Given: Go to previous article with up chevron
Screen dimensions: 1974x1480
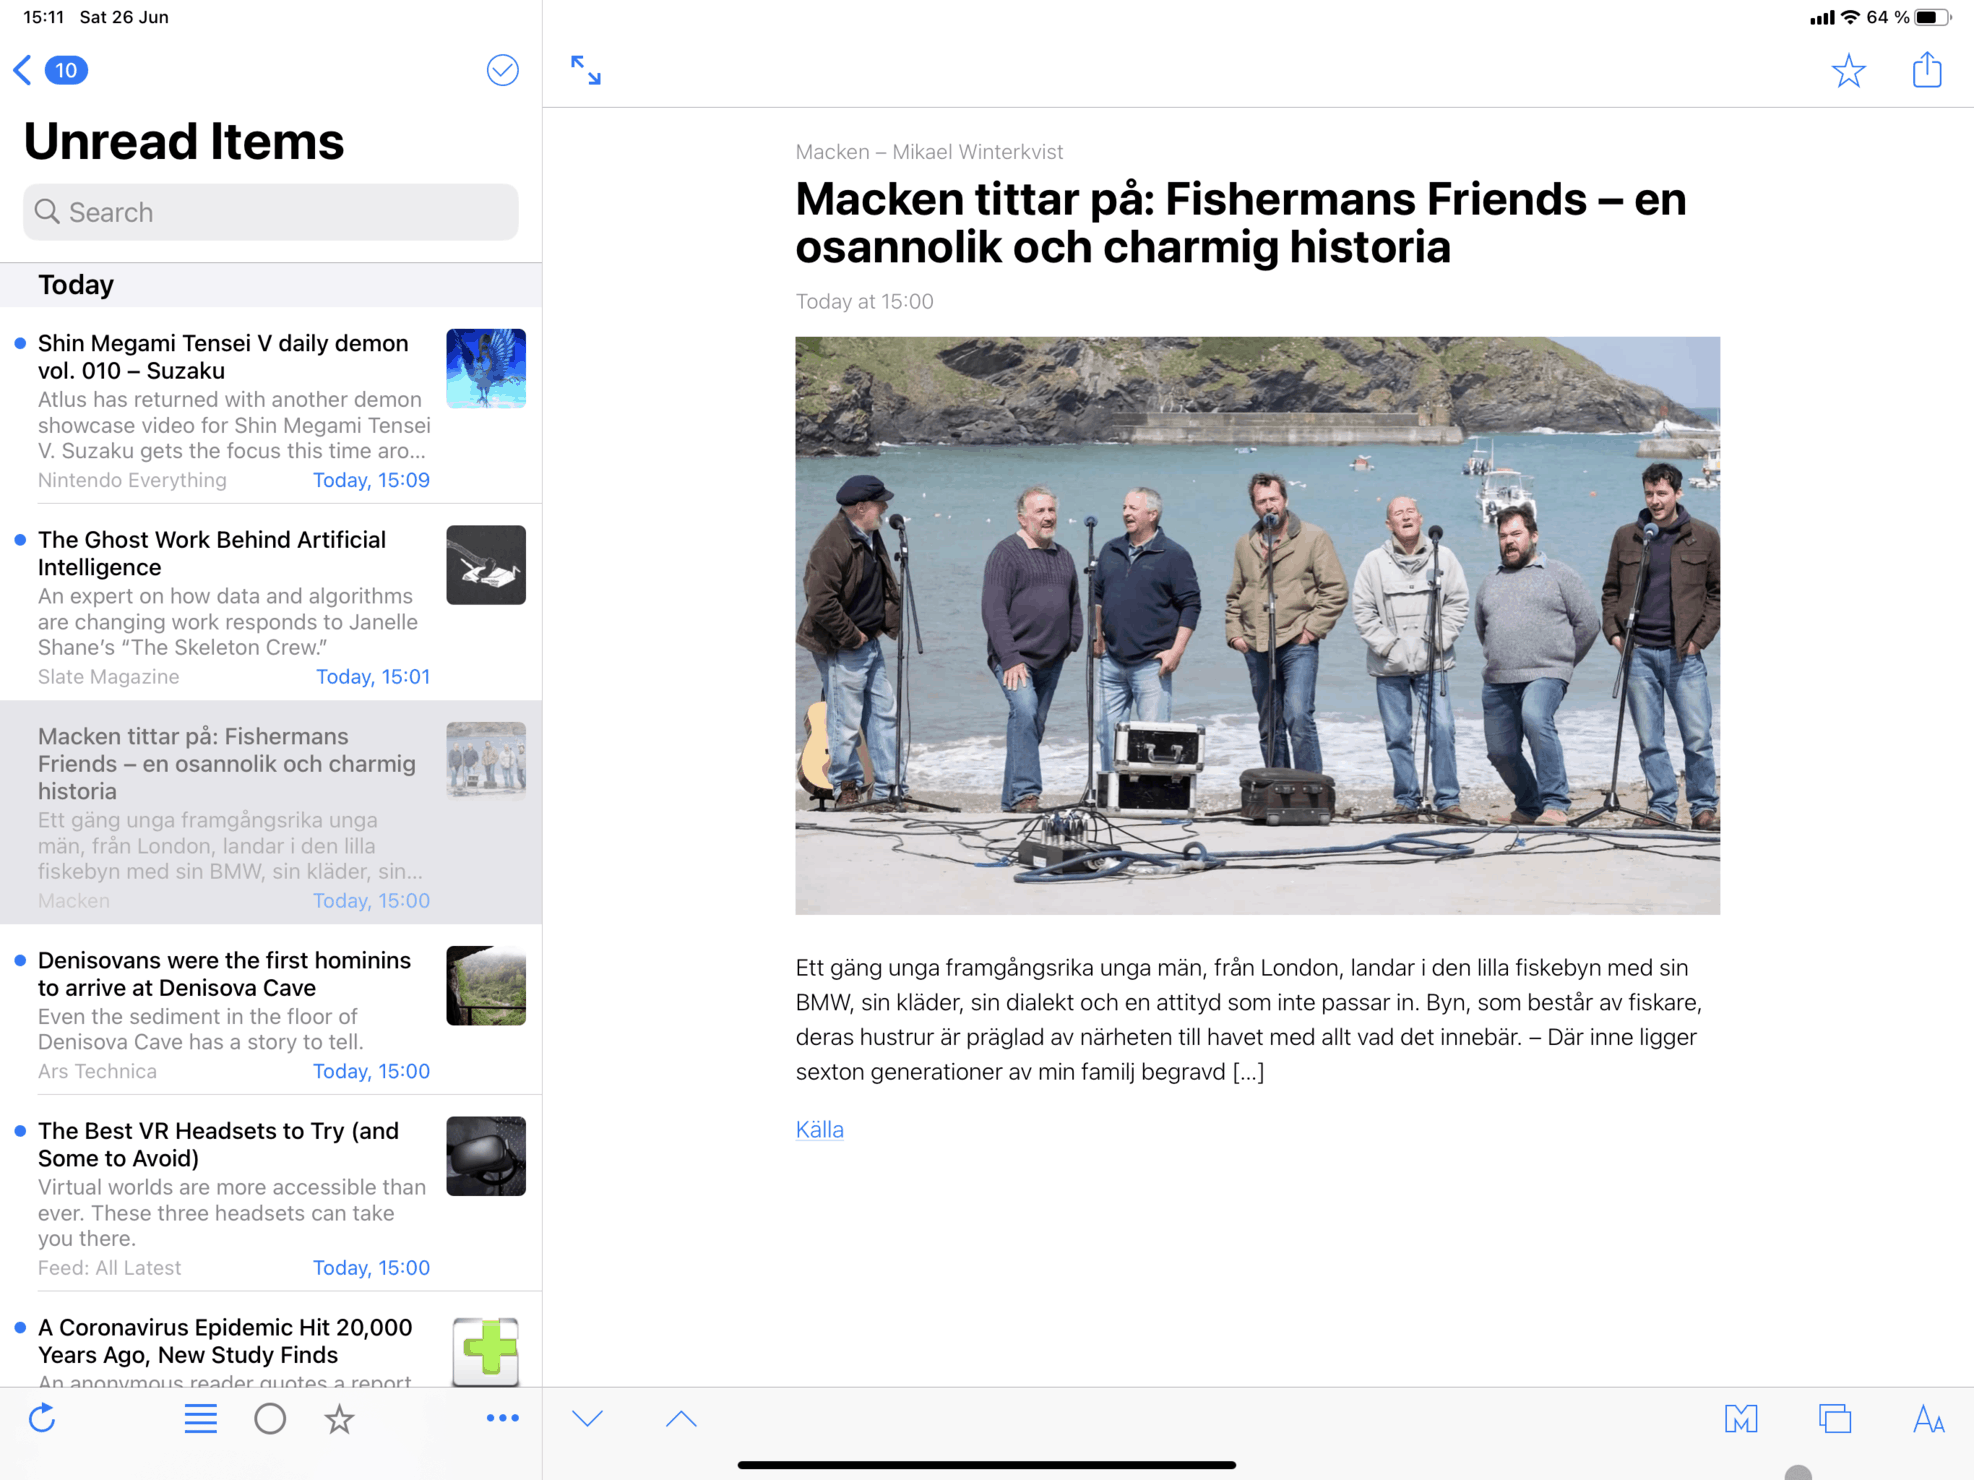Looking at the screenshot, I should point(681,1418).
